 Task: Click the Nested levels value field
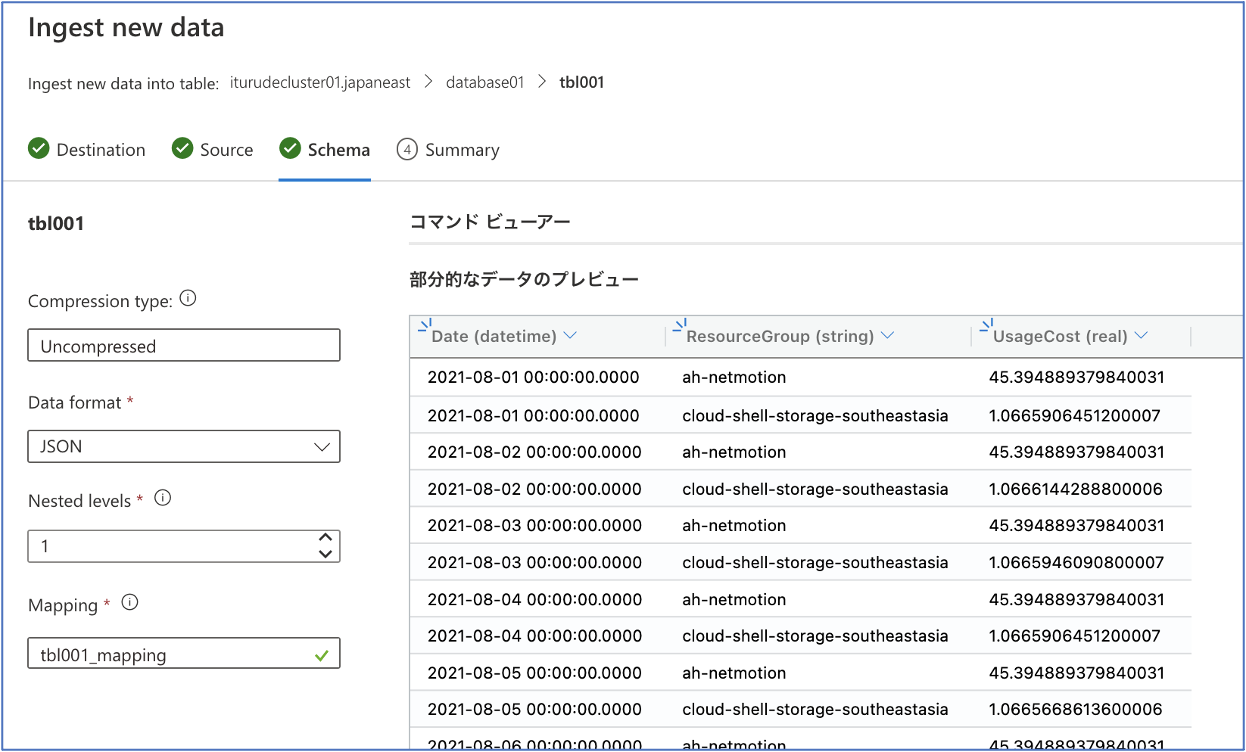[x=184, y=546]
